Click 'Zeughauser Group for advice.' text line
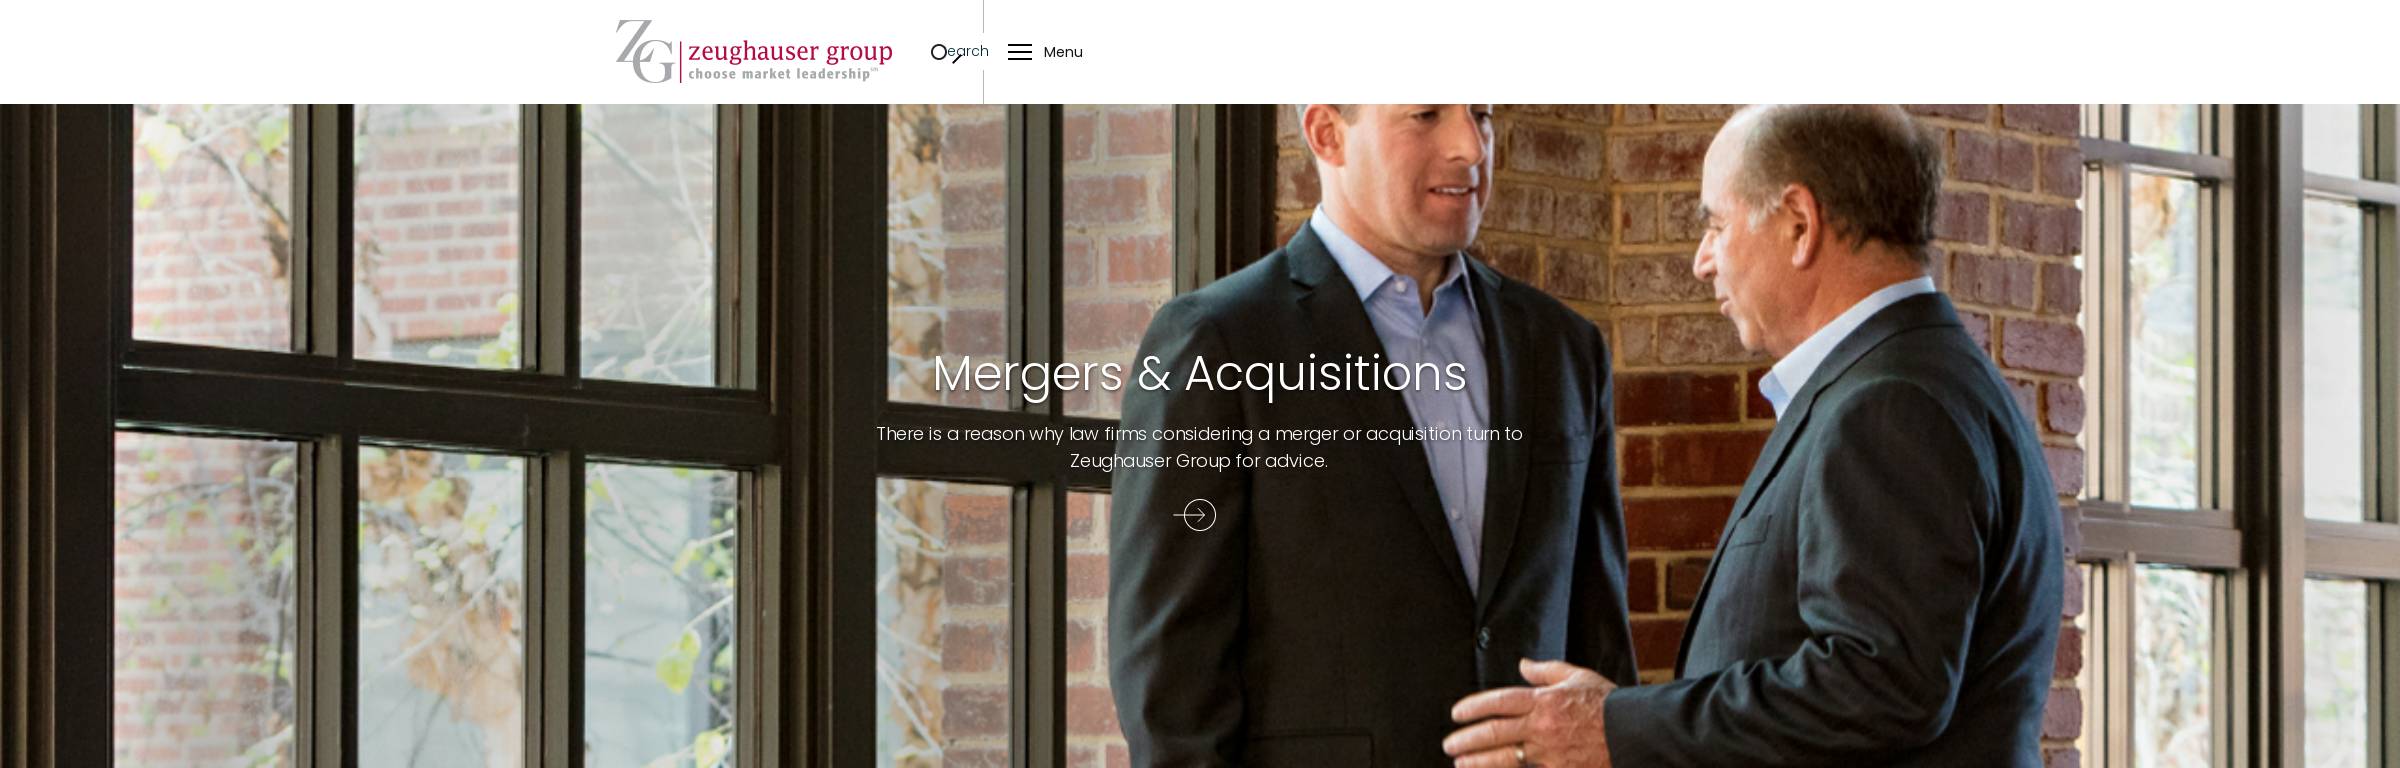 coord(1199,461)
